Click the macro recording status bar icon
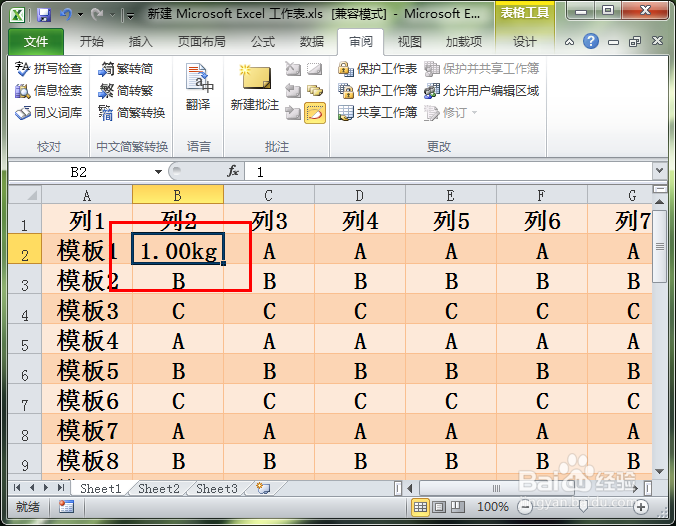Screen dimensions: 676x526 [66, 507]
